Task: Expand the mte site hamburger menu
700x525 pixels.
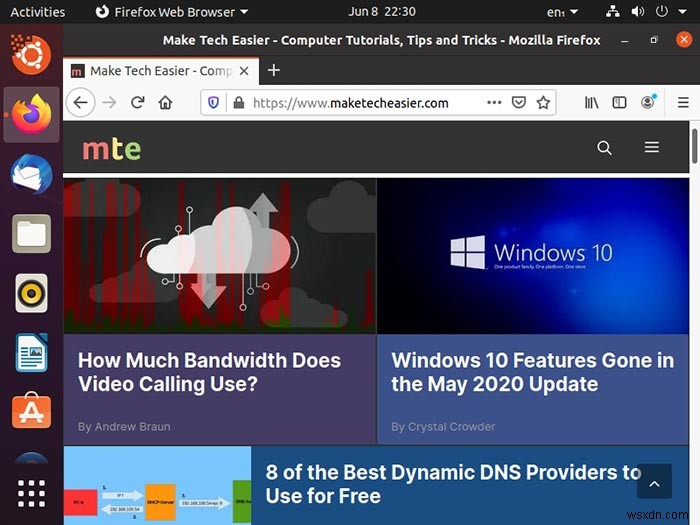Action: tap(651, 147)
